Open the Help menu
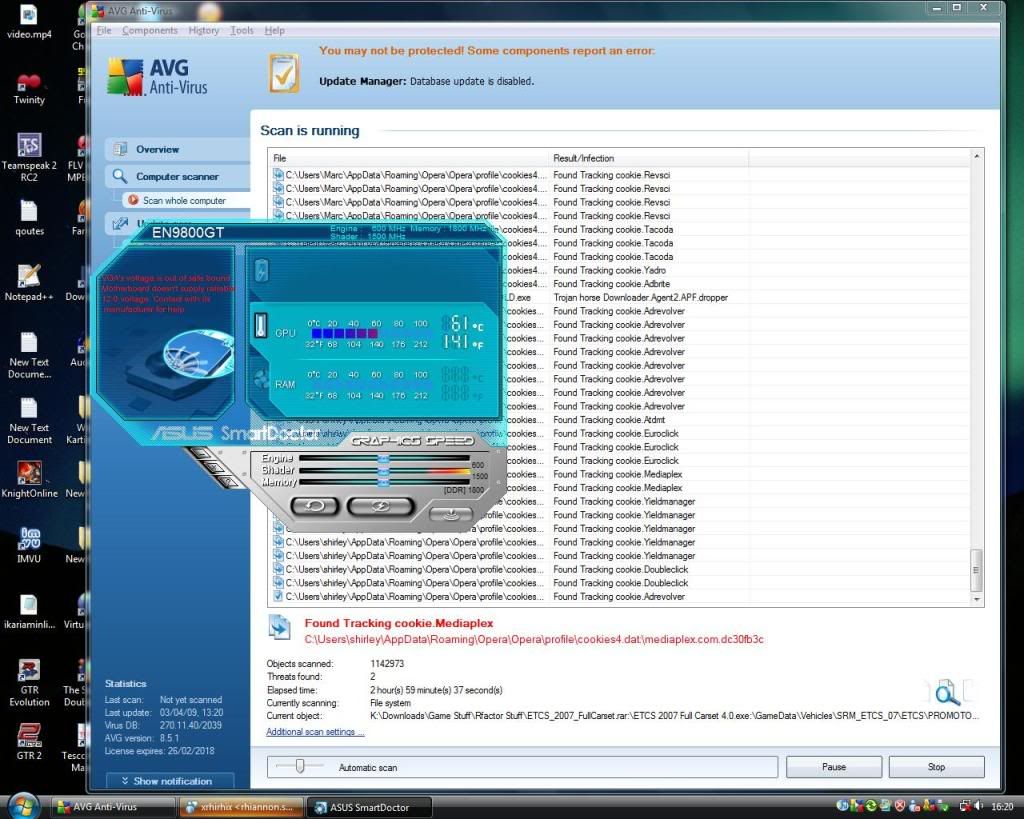The height and width of the screenshot is (819, 1024). 274,30
